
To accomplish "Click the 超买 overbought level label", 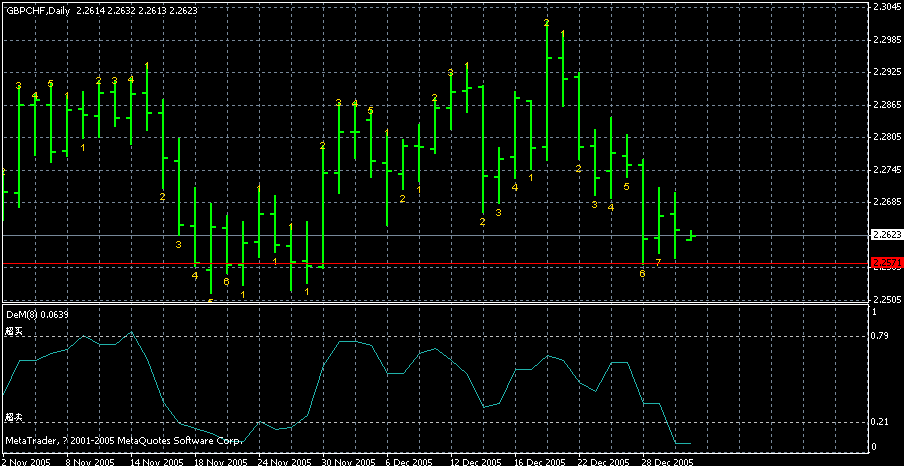I will (13, 331).
